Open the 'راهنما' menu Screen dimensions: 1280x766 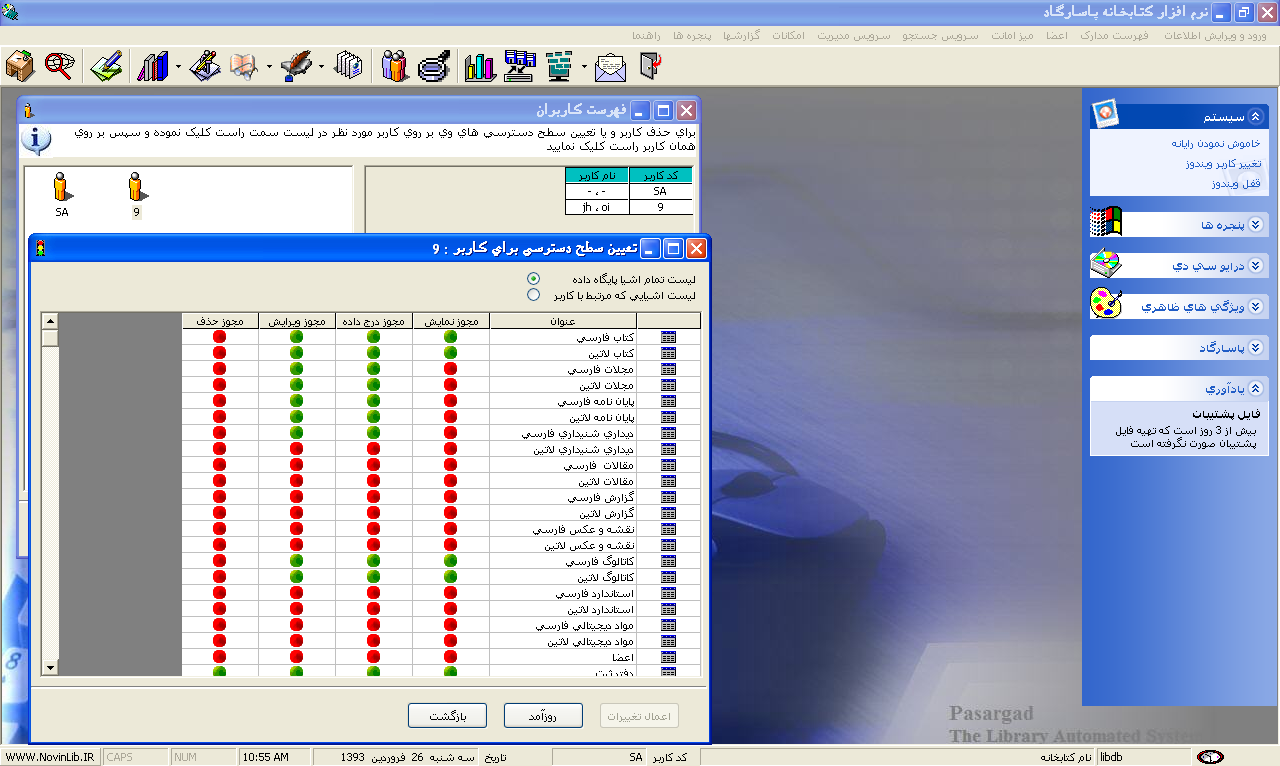[x=645, y=35]
